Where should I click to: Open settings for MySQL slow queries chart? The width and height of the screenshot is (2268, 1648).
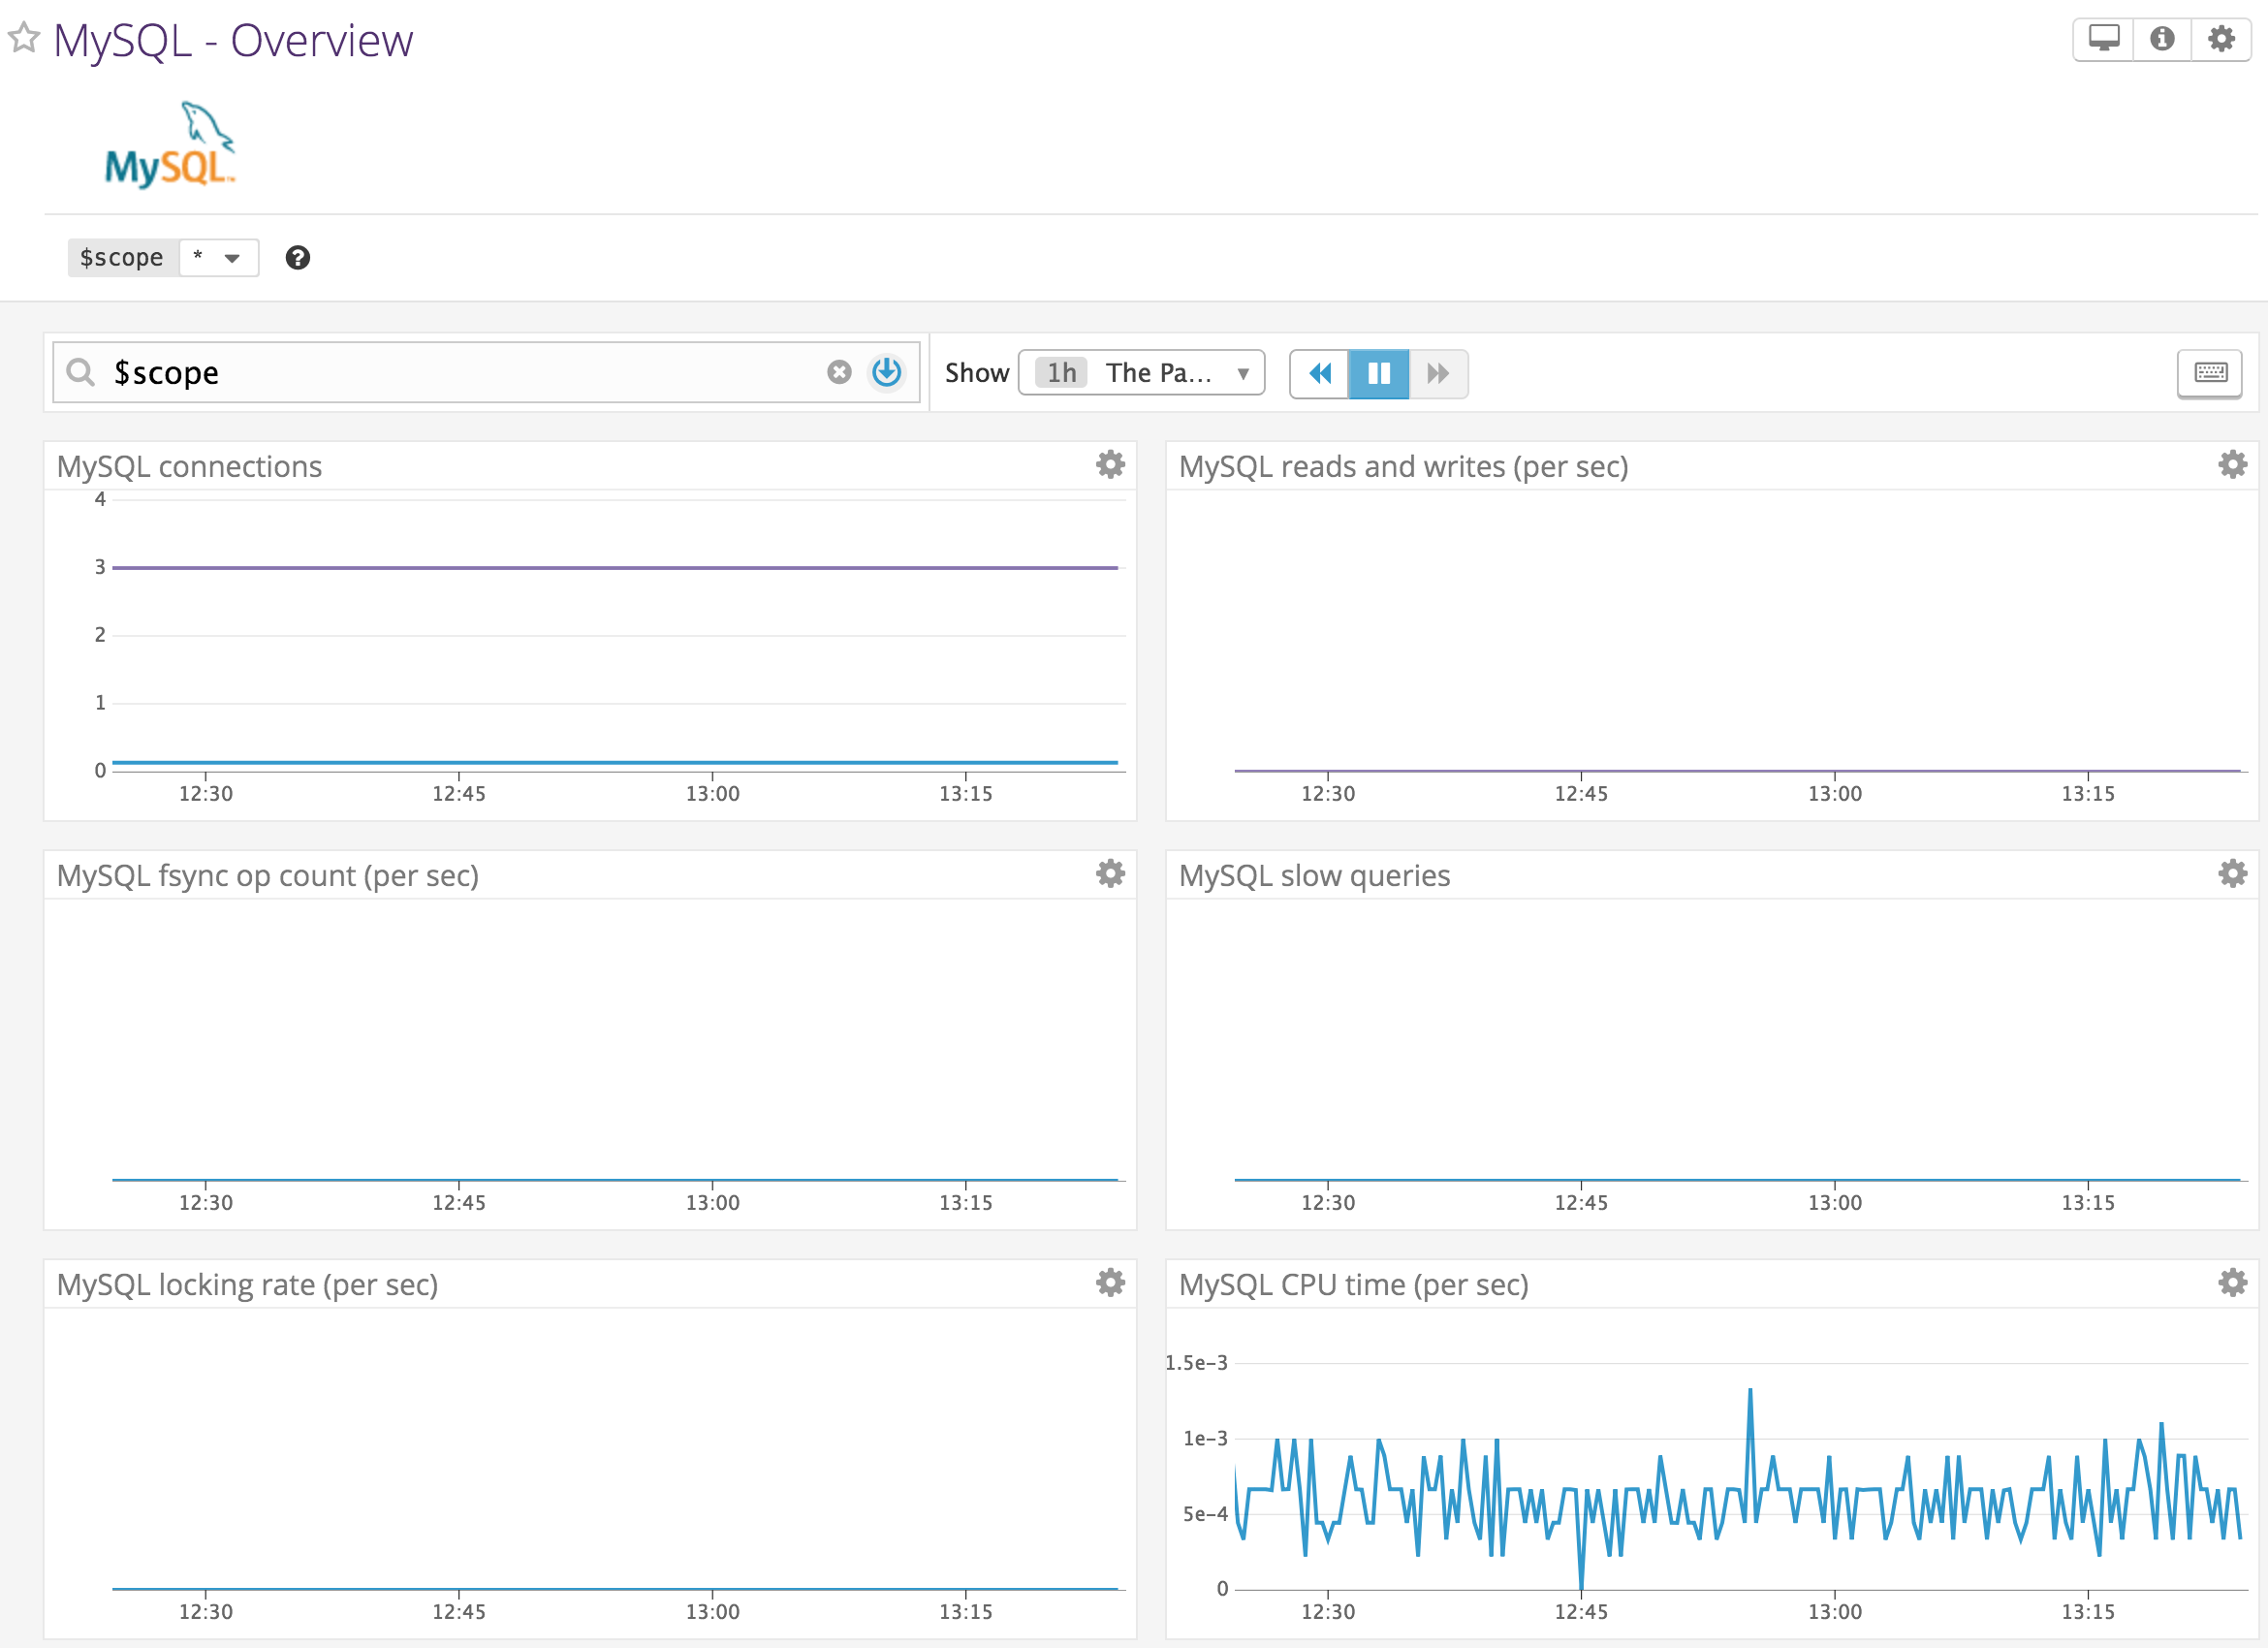tap(2233, 873)
